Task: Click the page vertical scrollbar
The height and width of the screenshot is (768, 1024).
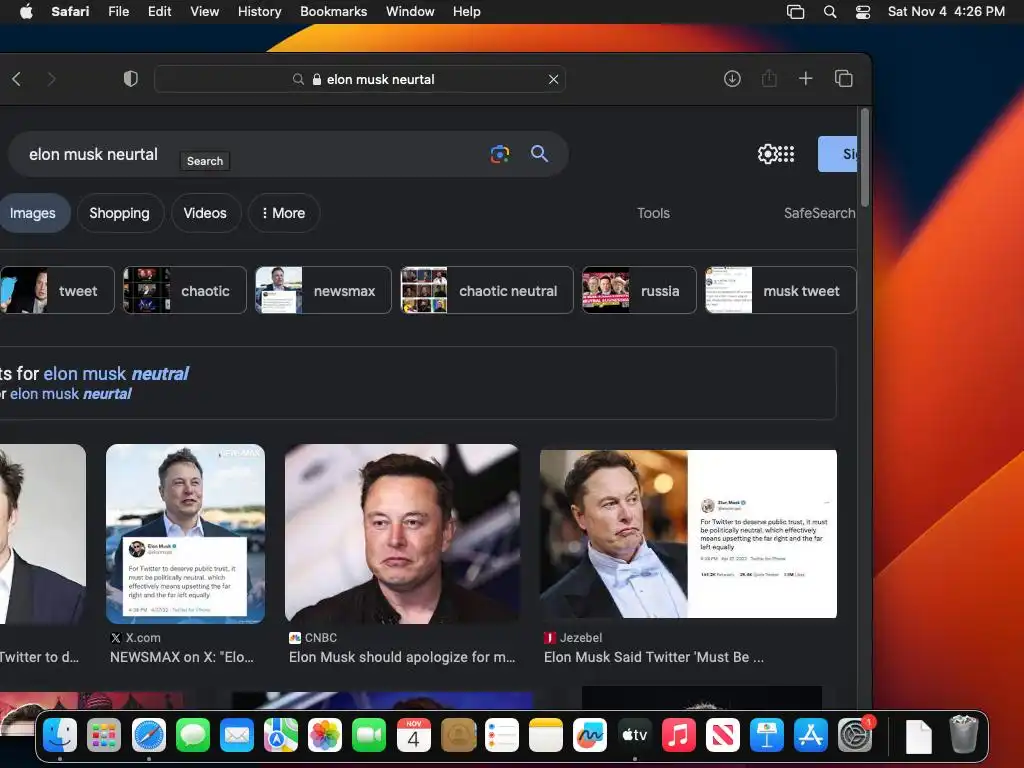Action: click(865, 157)
